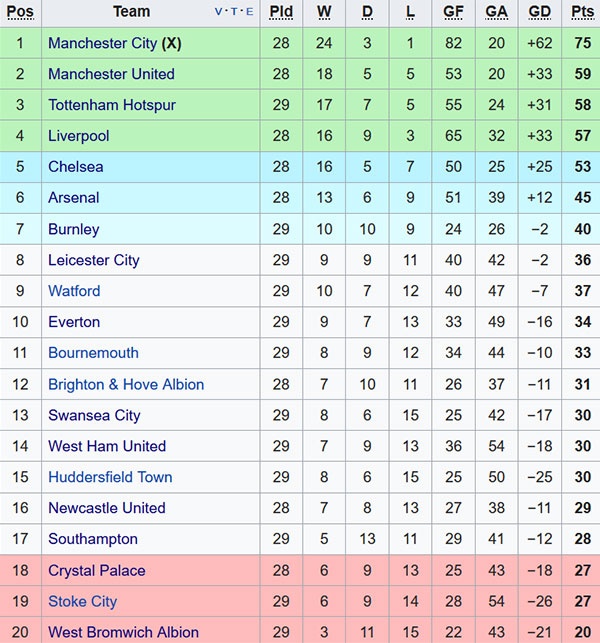
Task: Open the Chelsea team link
Action: pyautogui.click(x=75, y=167)
